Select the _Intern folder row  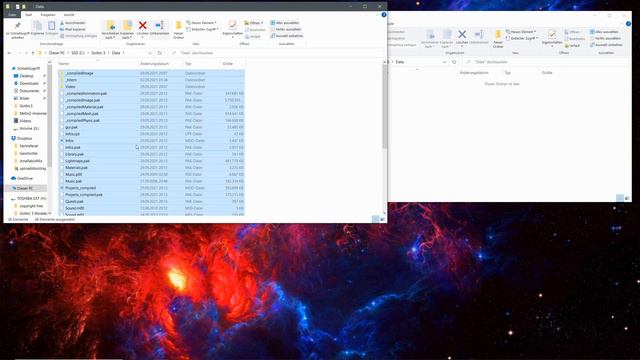tap(152, 80)
